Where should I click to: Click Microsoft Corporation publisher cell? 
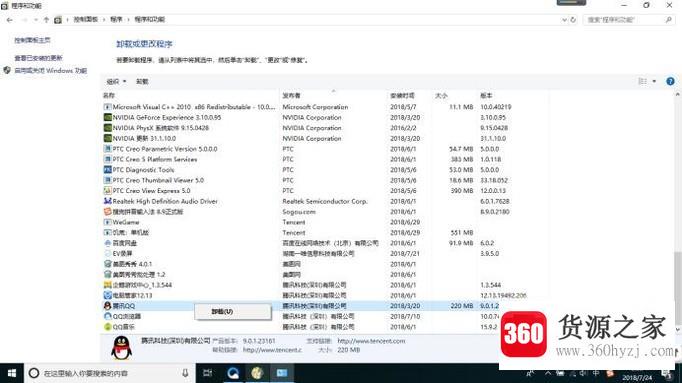(315, 107)
